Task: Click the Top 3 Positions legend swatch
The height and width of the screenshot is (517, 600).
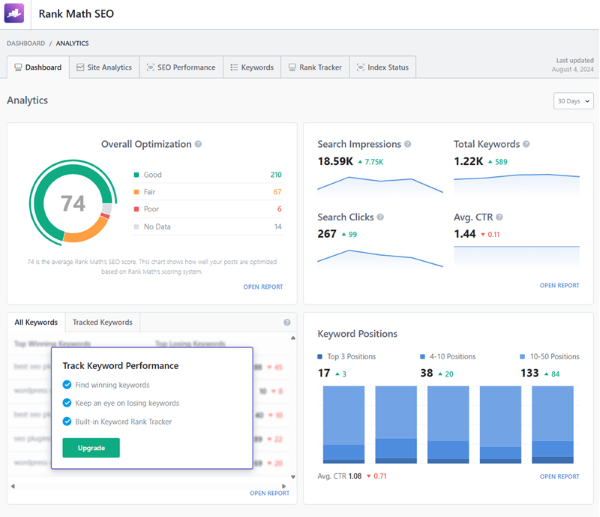Action: 321,356
